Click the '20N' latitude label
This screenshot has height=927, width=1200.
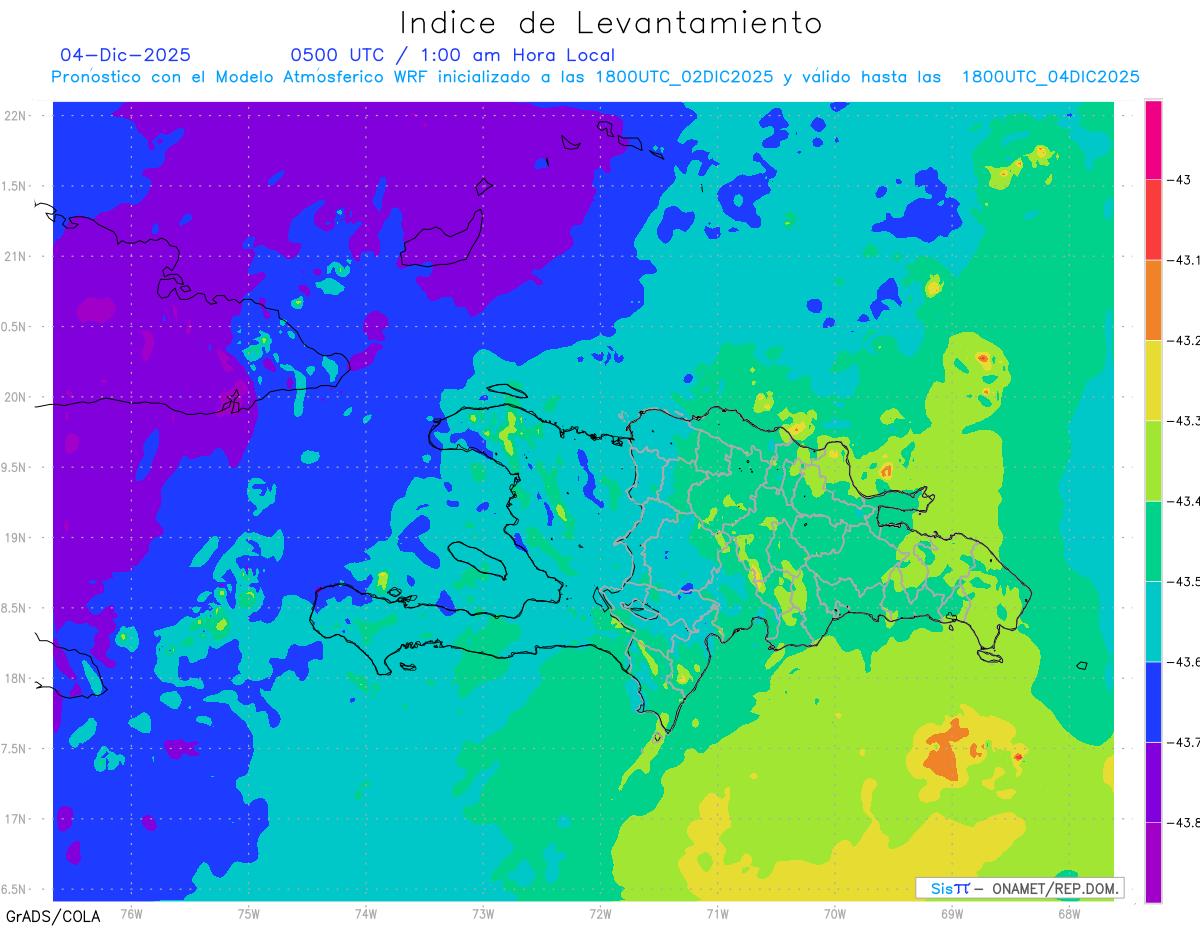pyautogui.click(x=16, y=397)
